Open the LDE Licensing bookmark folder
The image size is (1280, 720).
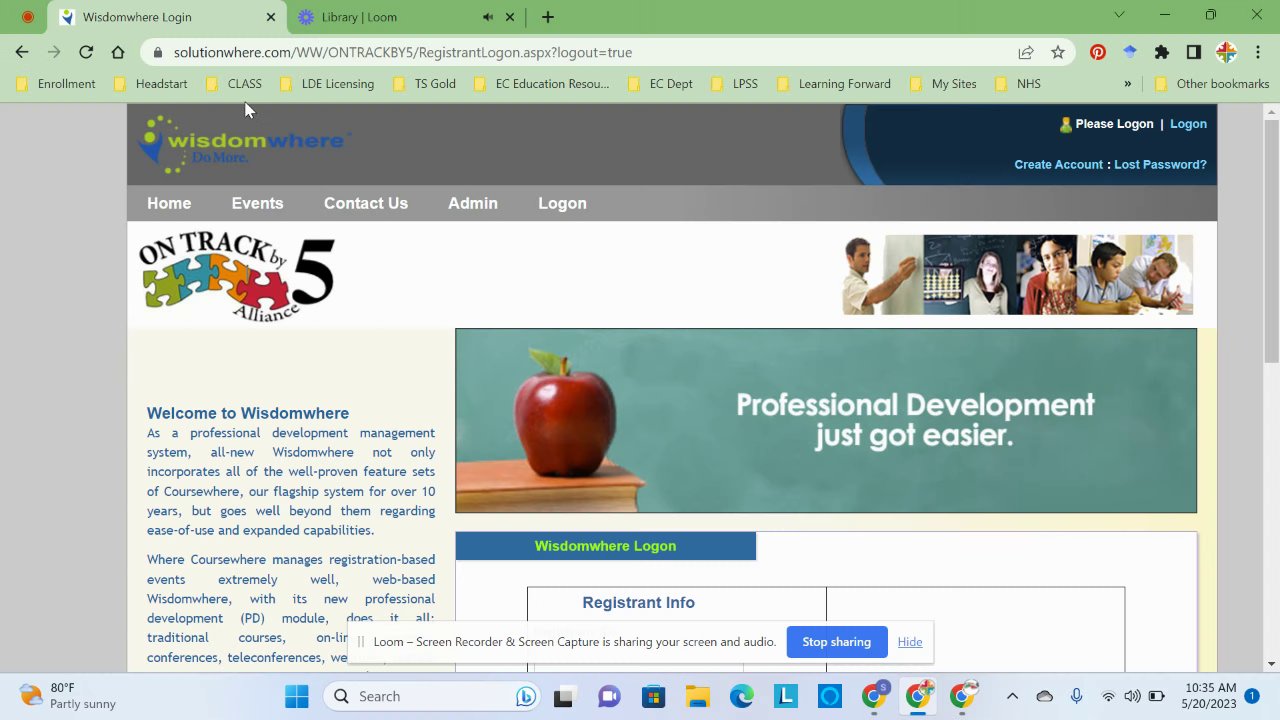327,84
